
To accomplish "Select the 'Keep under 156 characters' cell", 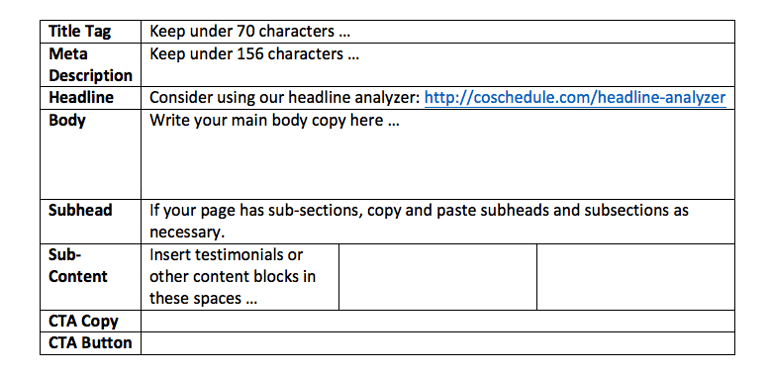I will click(x=438, y=65).
